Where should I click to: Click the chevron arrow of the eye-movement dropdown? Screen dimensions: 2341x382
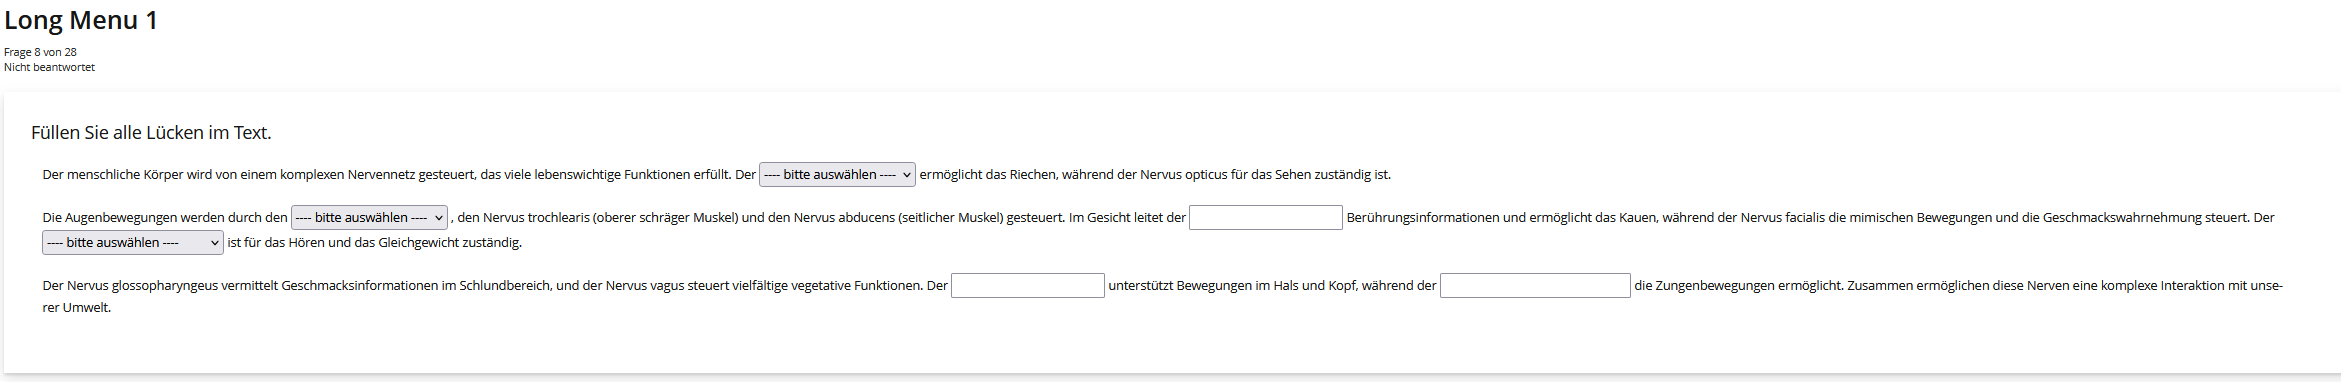(438, 218)
